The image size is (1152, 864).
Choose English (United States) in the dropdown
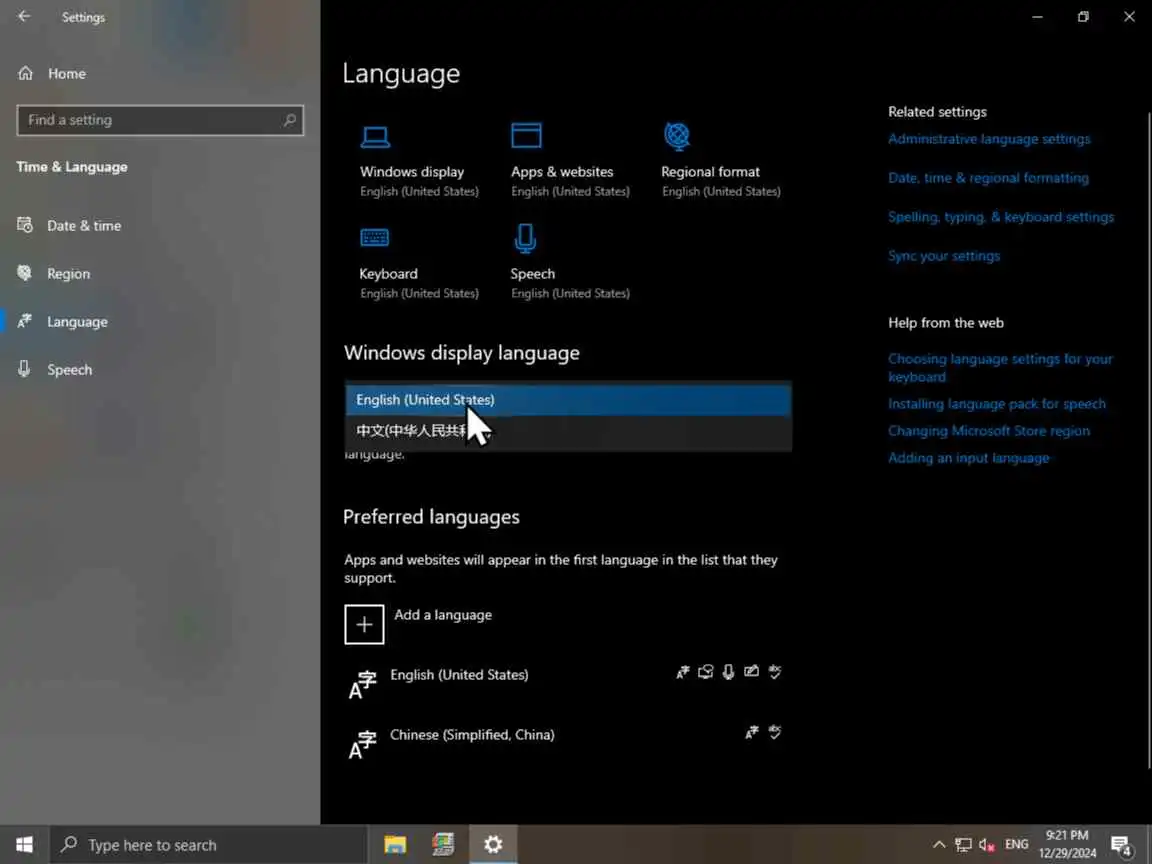pos(568,400)
